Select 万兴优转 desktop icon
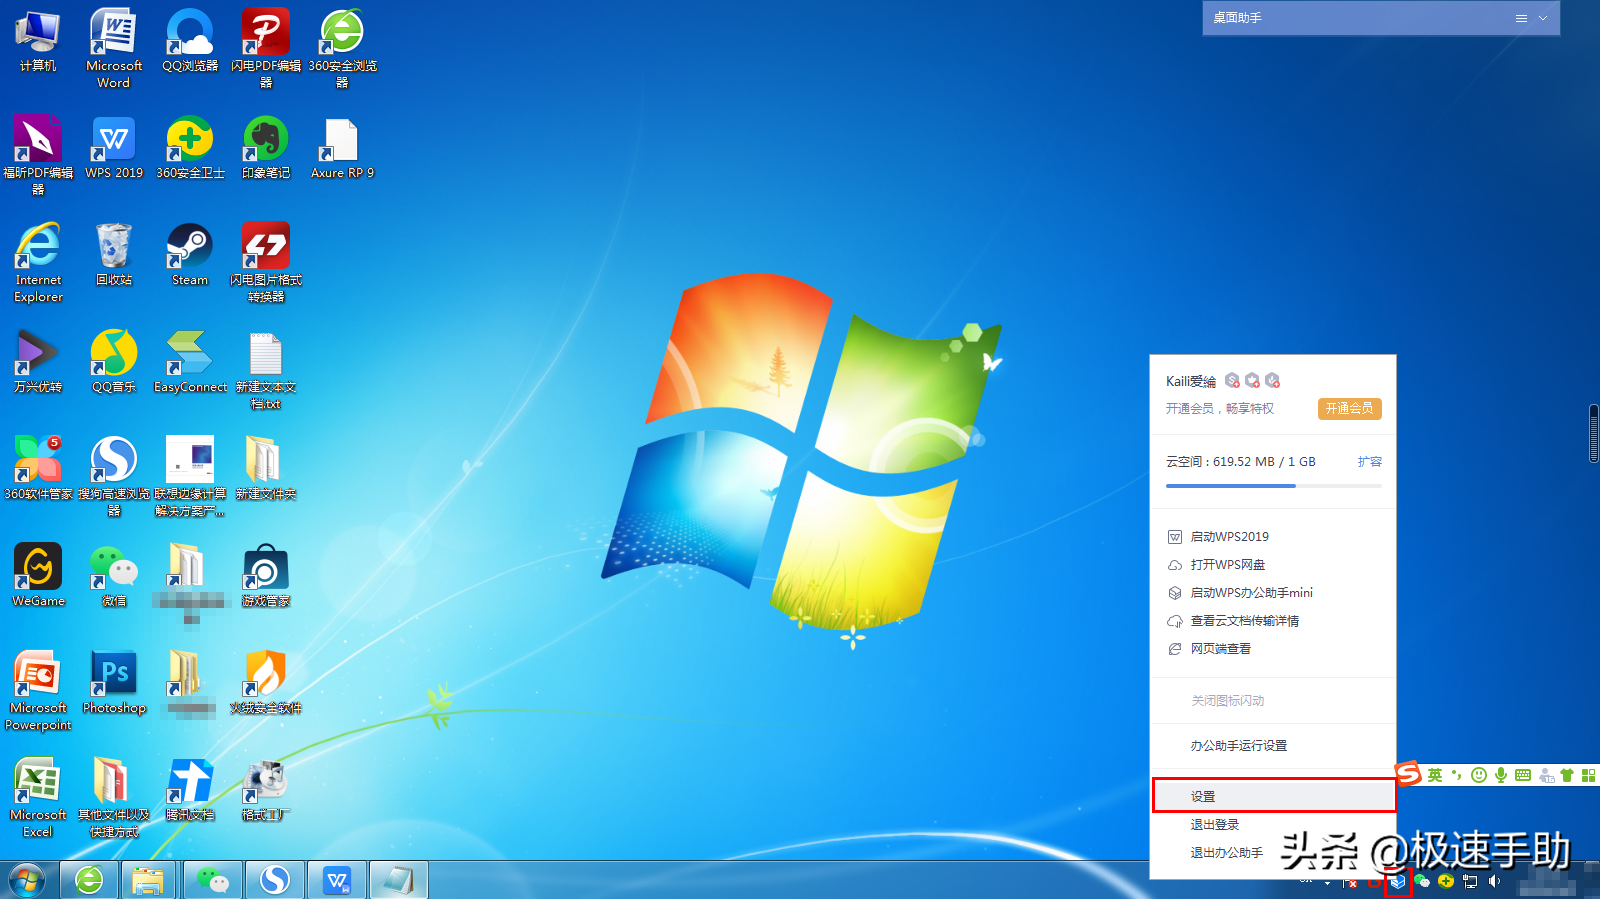This screenshot has width=1600, height=899. [38, 362]
